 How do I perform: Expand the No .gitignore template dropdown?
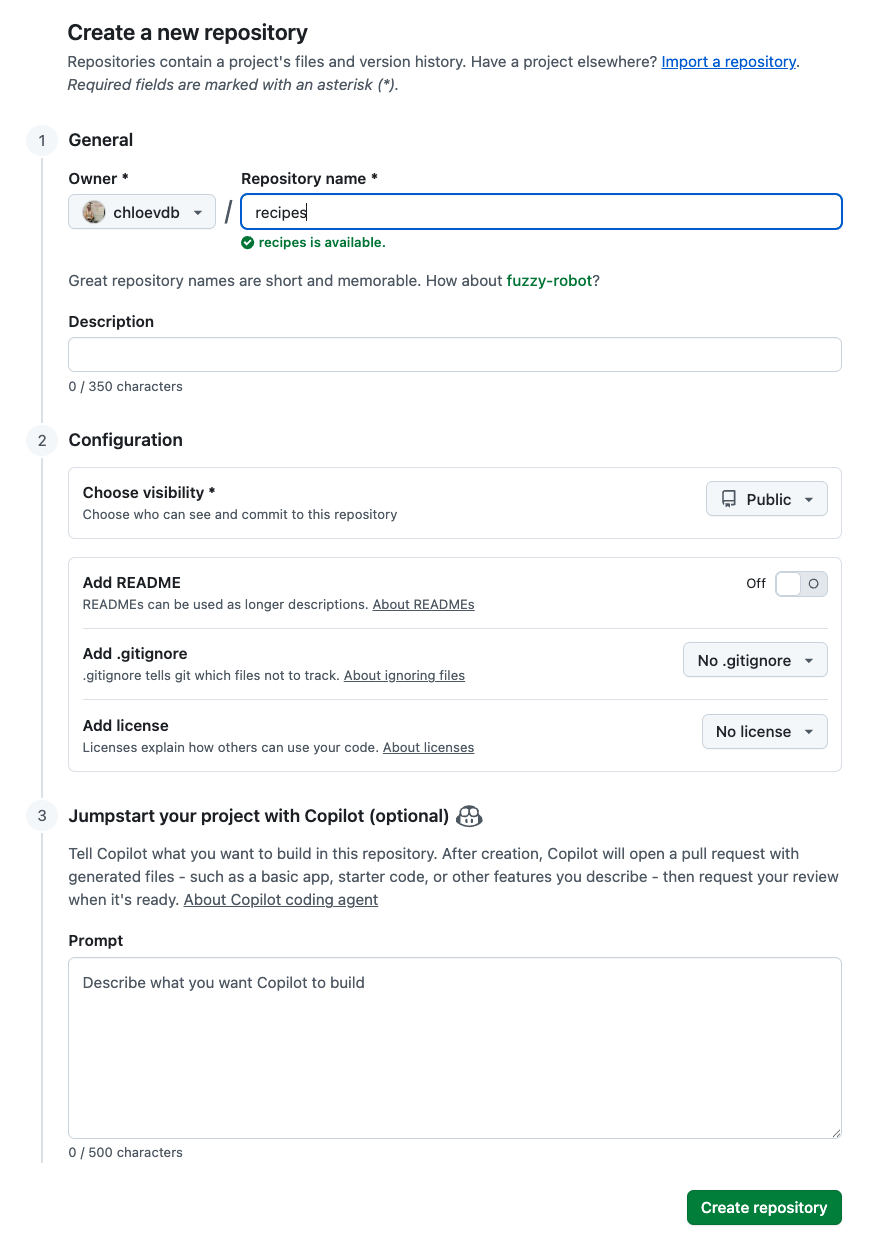tap(755, 661)
